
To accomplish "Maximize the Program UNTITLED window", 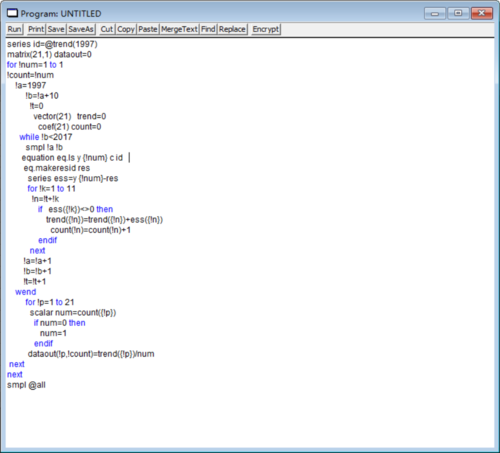I will (458, 13).
